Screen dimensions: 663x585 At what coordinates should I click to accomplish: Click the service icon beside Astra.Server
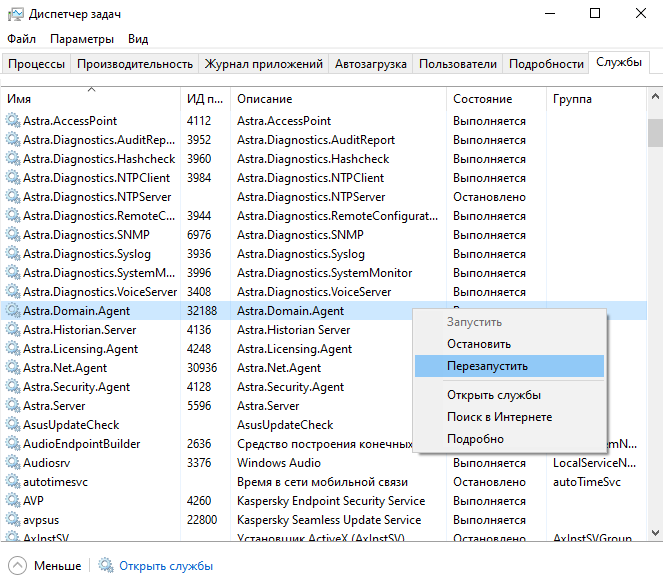click(13, 406)
